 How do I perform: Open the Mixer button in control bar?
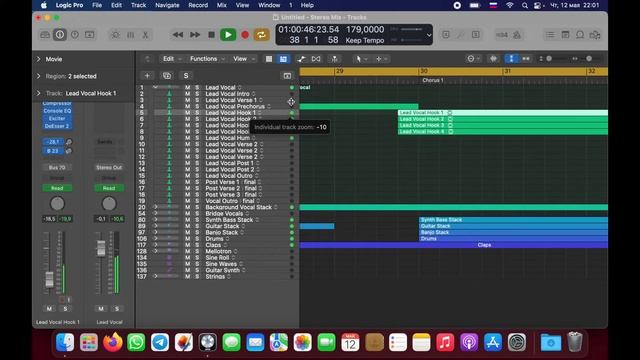pos(131,35)
